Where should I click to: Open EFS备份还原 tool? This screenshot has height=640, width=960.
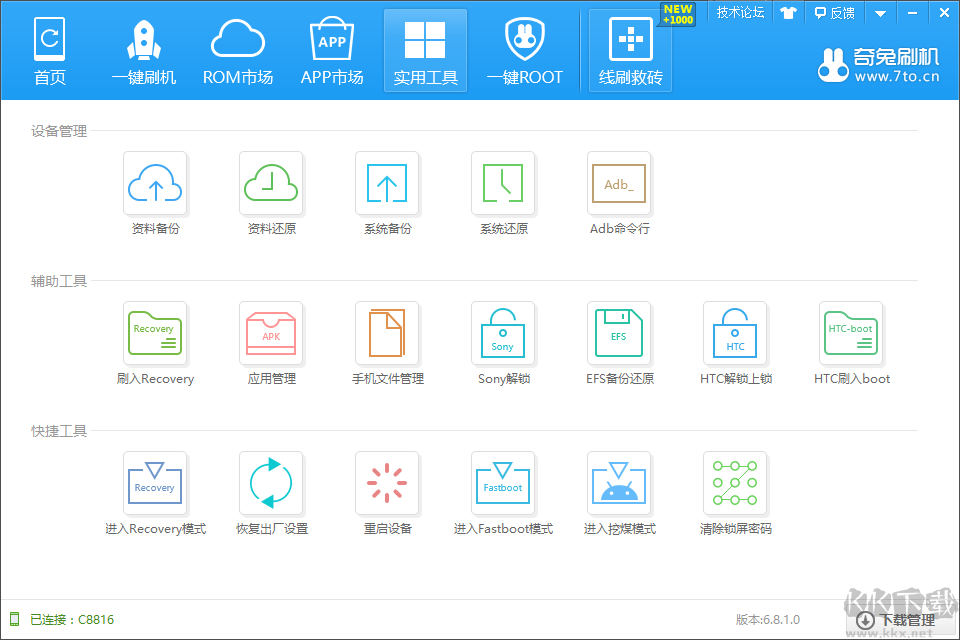pyautogui.click(x=619, y=334)
